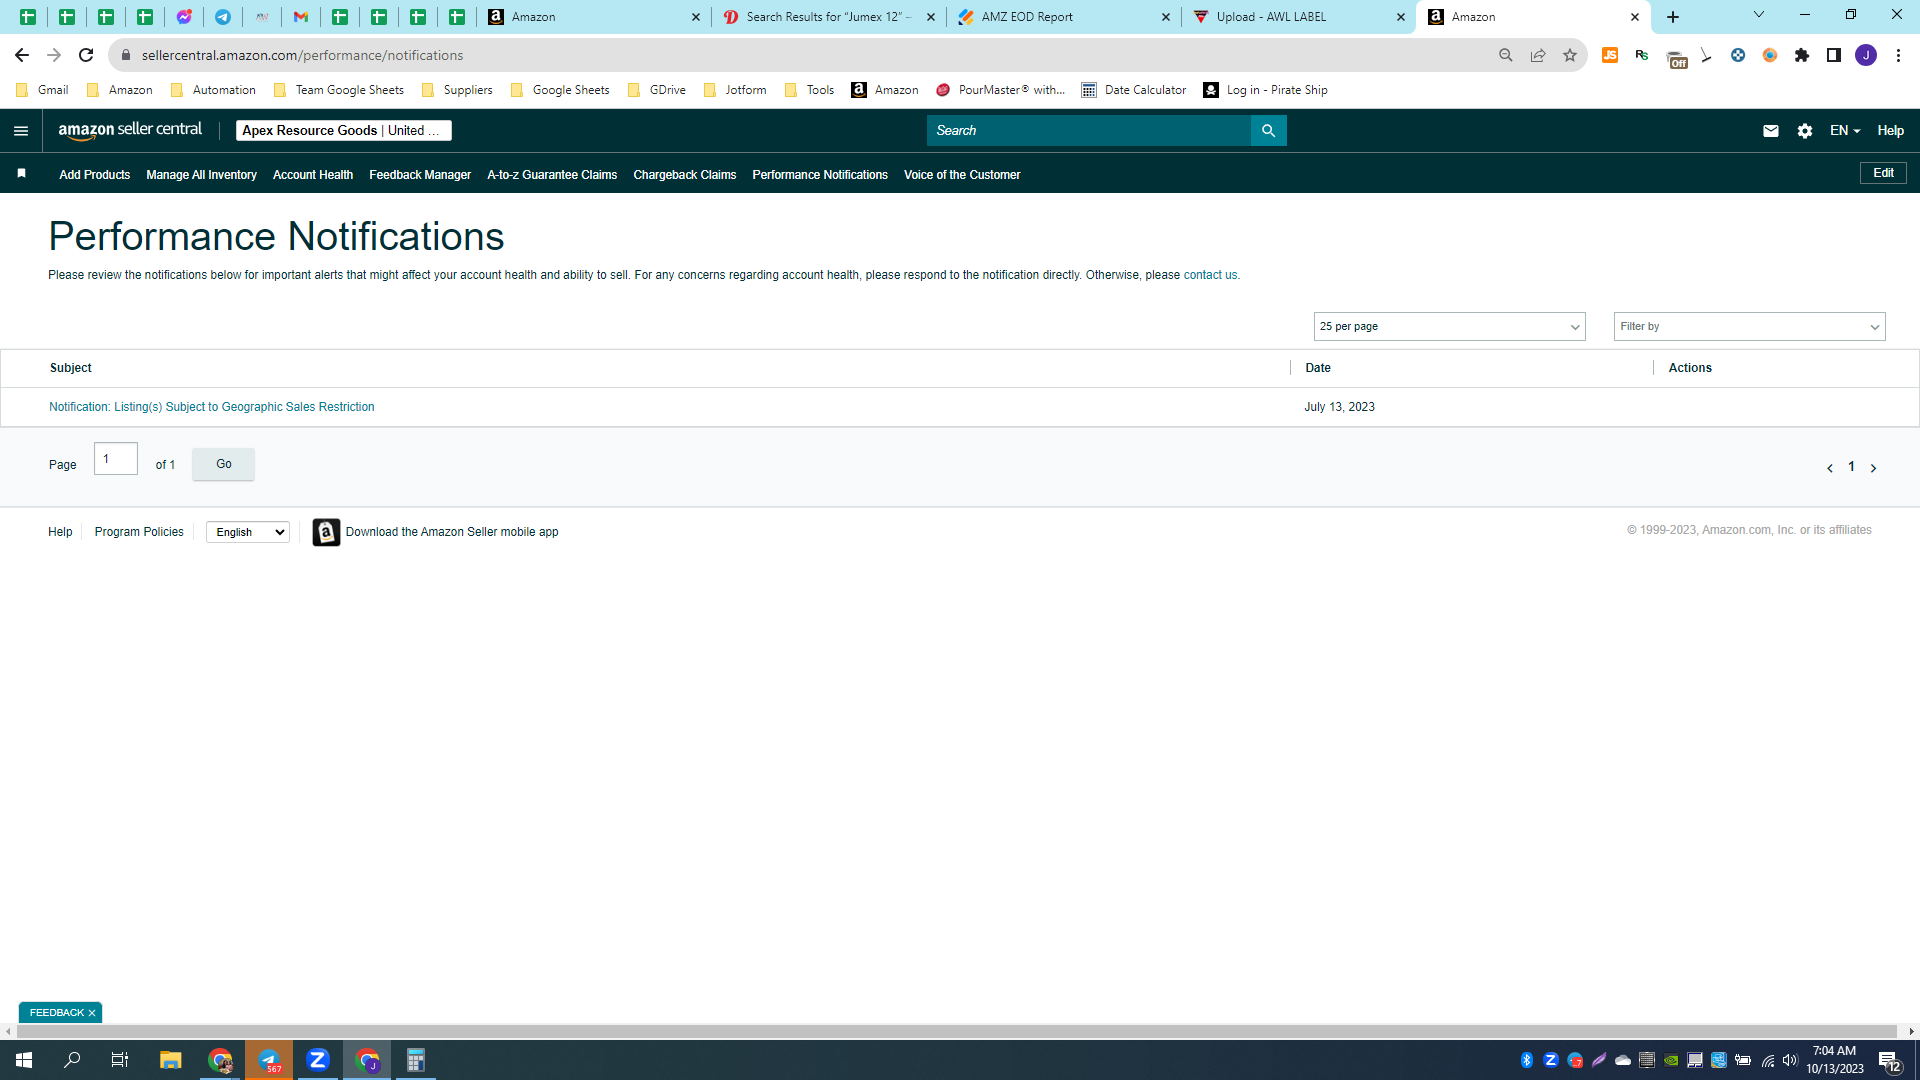Open the browser extensions puzzle icon
Image resolution: width=1920 pixels, height=1080 pixels.
[1802, 55]
